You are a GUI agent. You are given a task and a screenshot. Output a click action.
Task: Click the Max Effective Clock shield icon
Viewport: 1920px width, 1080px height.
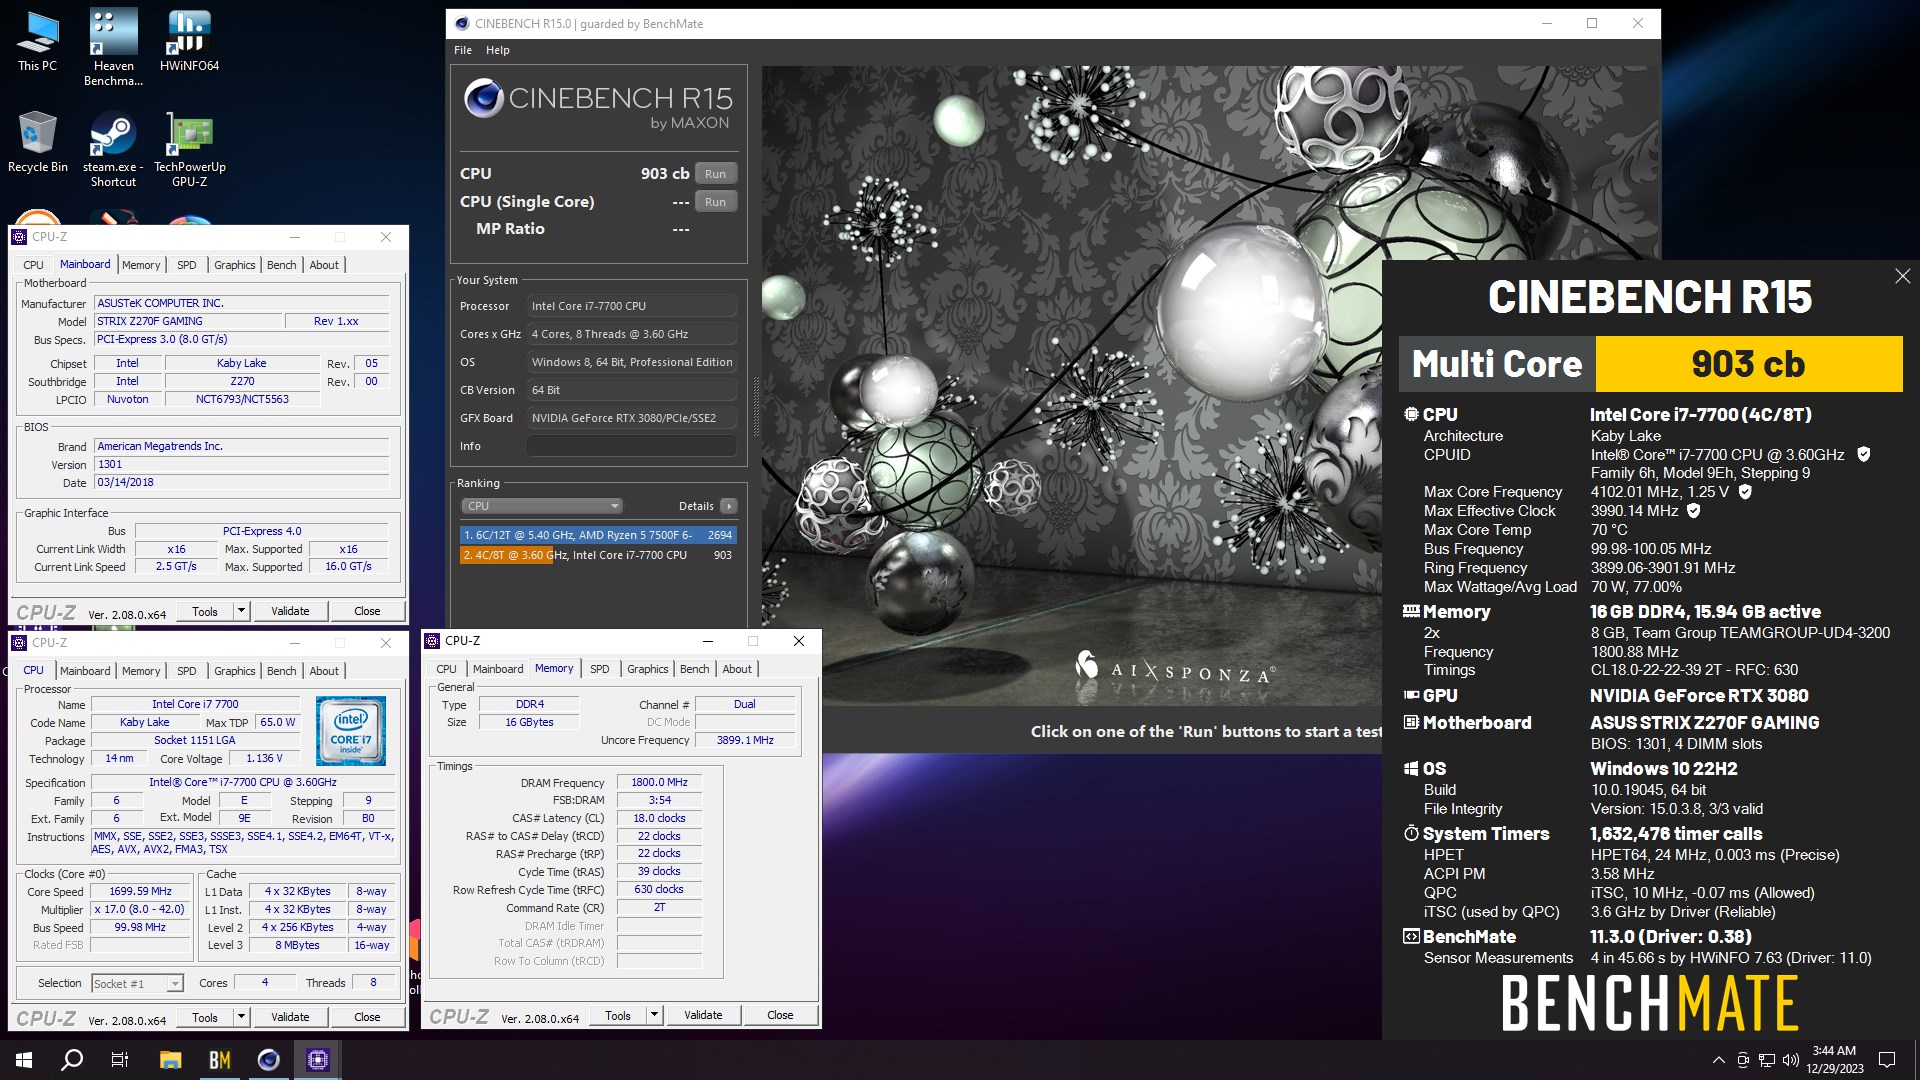click(x=1694, y=511)
